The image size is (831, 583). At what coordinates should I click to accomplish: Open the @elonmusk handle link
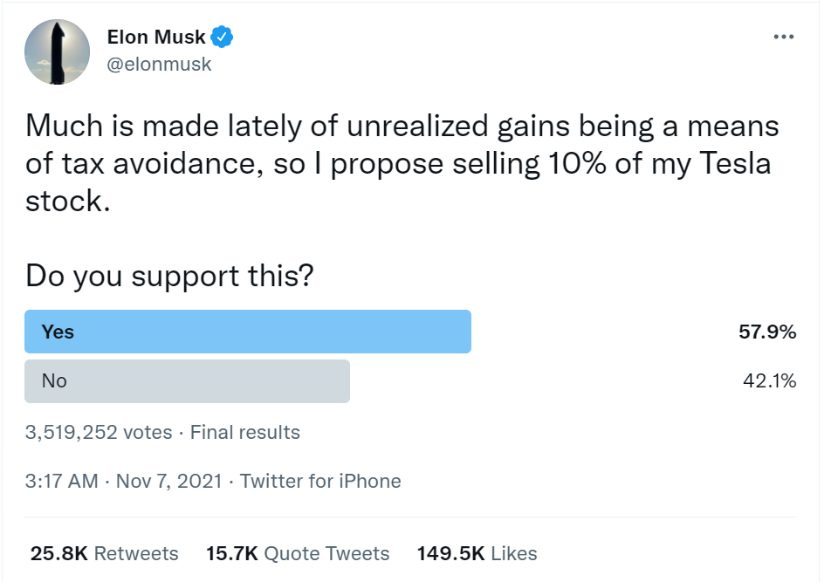pos(159,64)
